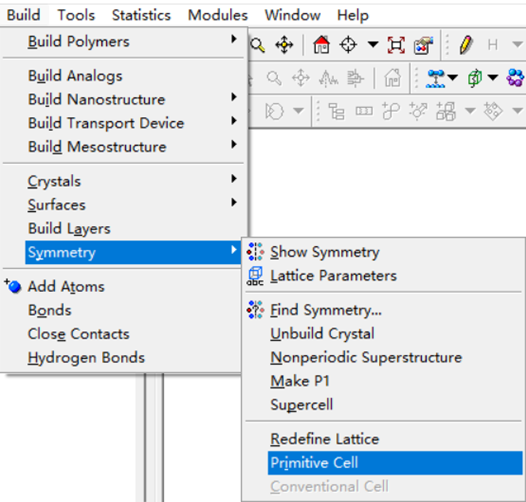Open dropdown beside blue atoms distance icon
Viewport: 526px width, 502px height.
(453, 78)
